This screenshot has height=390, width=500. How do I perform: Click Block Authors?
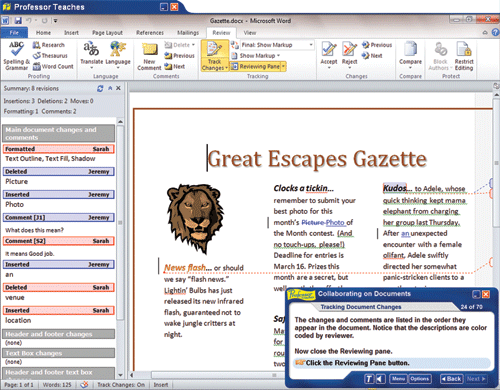(440, 56)
